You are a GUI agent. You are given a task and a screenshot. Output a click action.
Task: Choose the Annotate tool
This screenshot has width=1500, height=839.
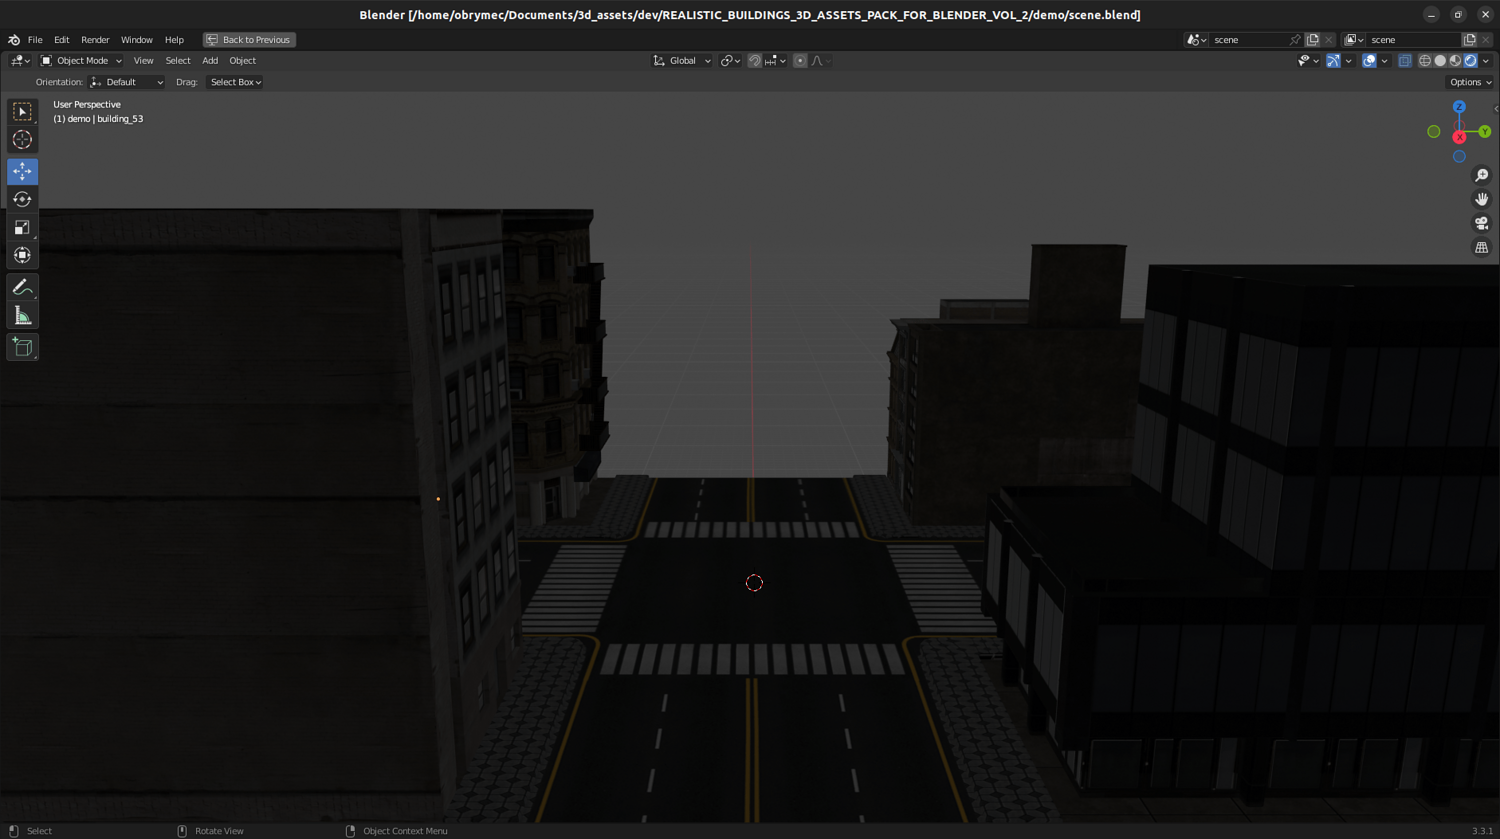coord(22,288)
